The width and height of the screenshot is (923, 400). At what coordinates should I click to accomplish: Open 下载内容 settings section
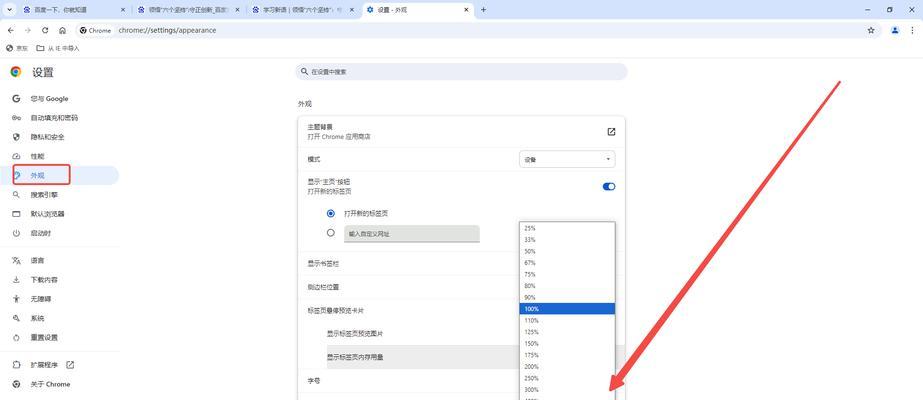coord(59,279)
